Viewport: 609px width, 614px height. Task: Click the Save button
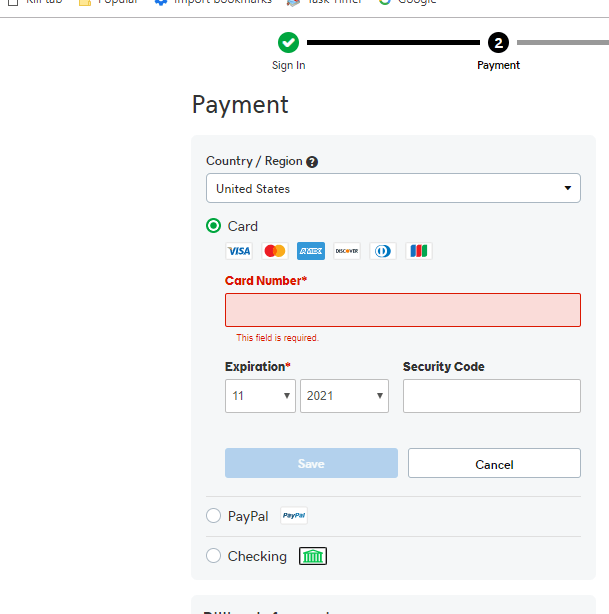[311, 463]
